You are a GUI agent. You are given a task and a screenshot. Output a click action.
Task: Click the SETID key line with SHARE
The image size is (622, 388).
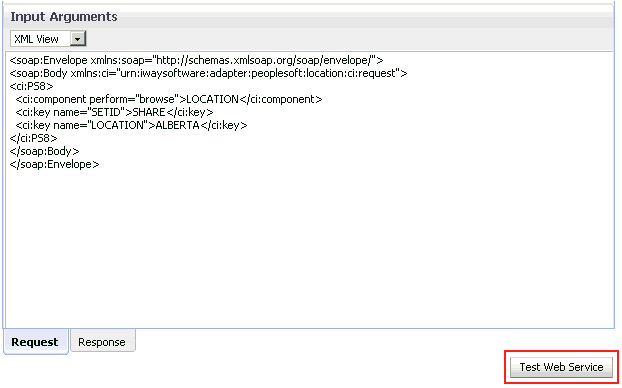[x=114, y=112]
